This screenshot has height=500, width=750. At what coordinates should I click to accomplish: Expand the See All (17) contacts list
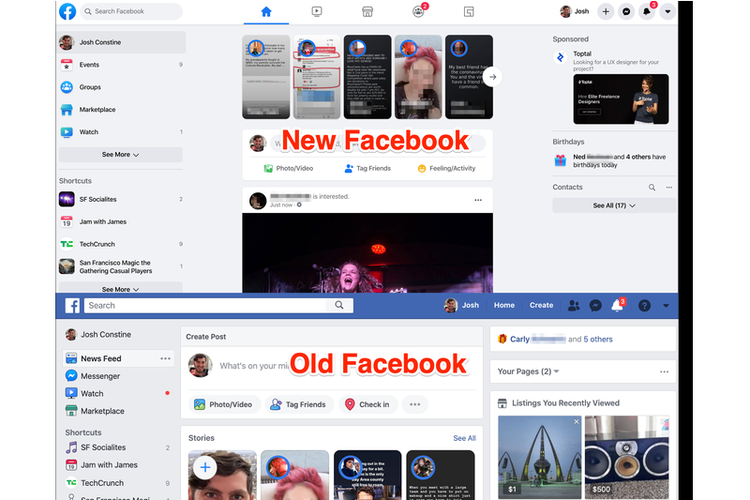[x=614, y=205]
